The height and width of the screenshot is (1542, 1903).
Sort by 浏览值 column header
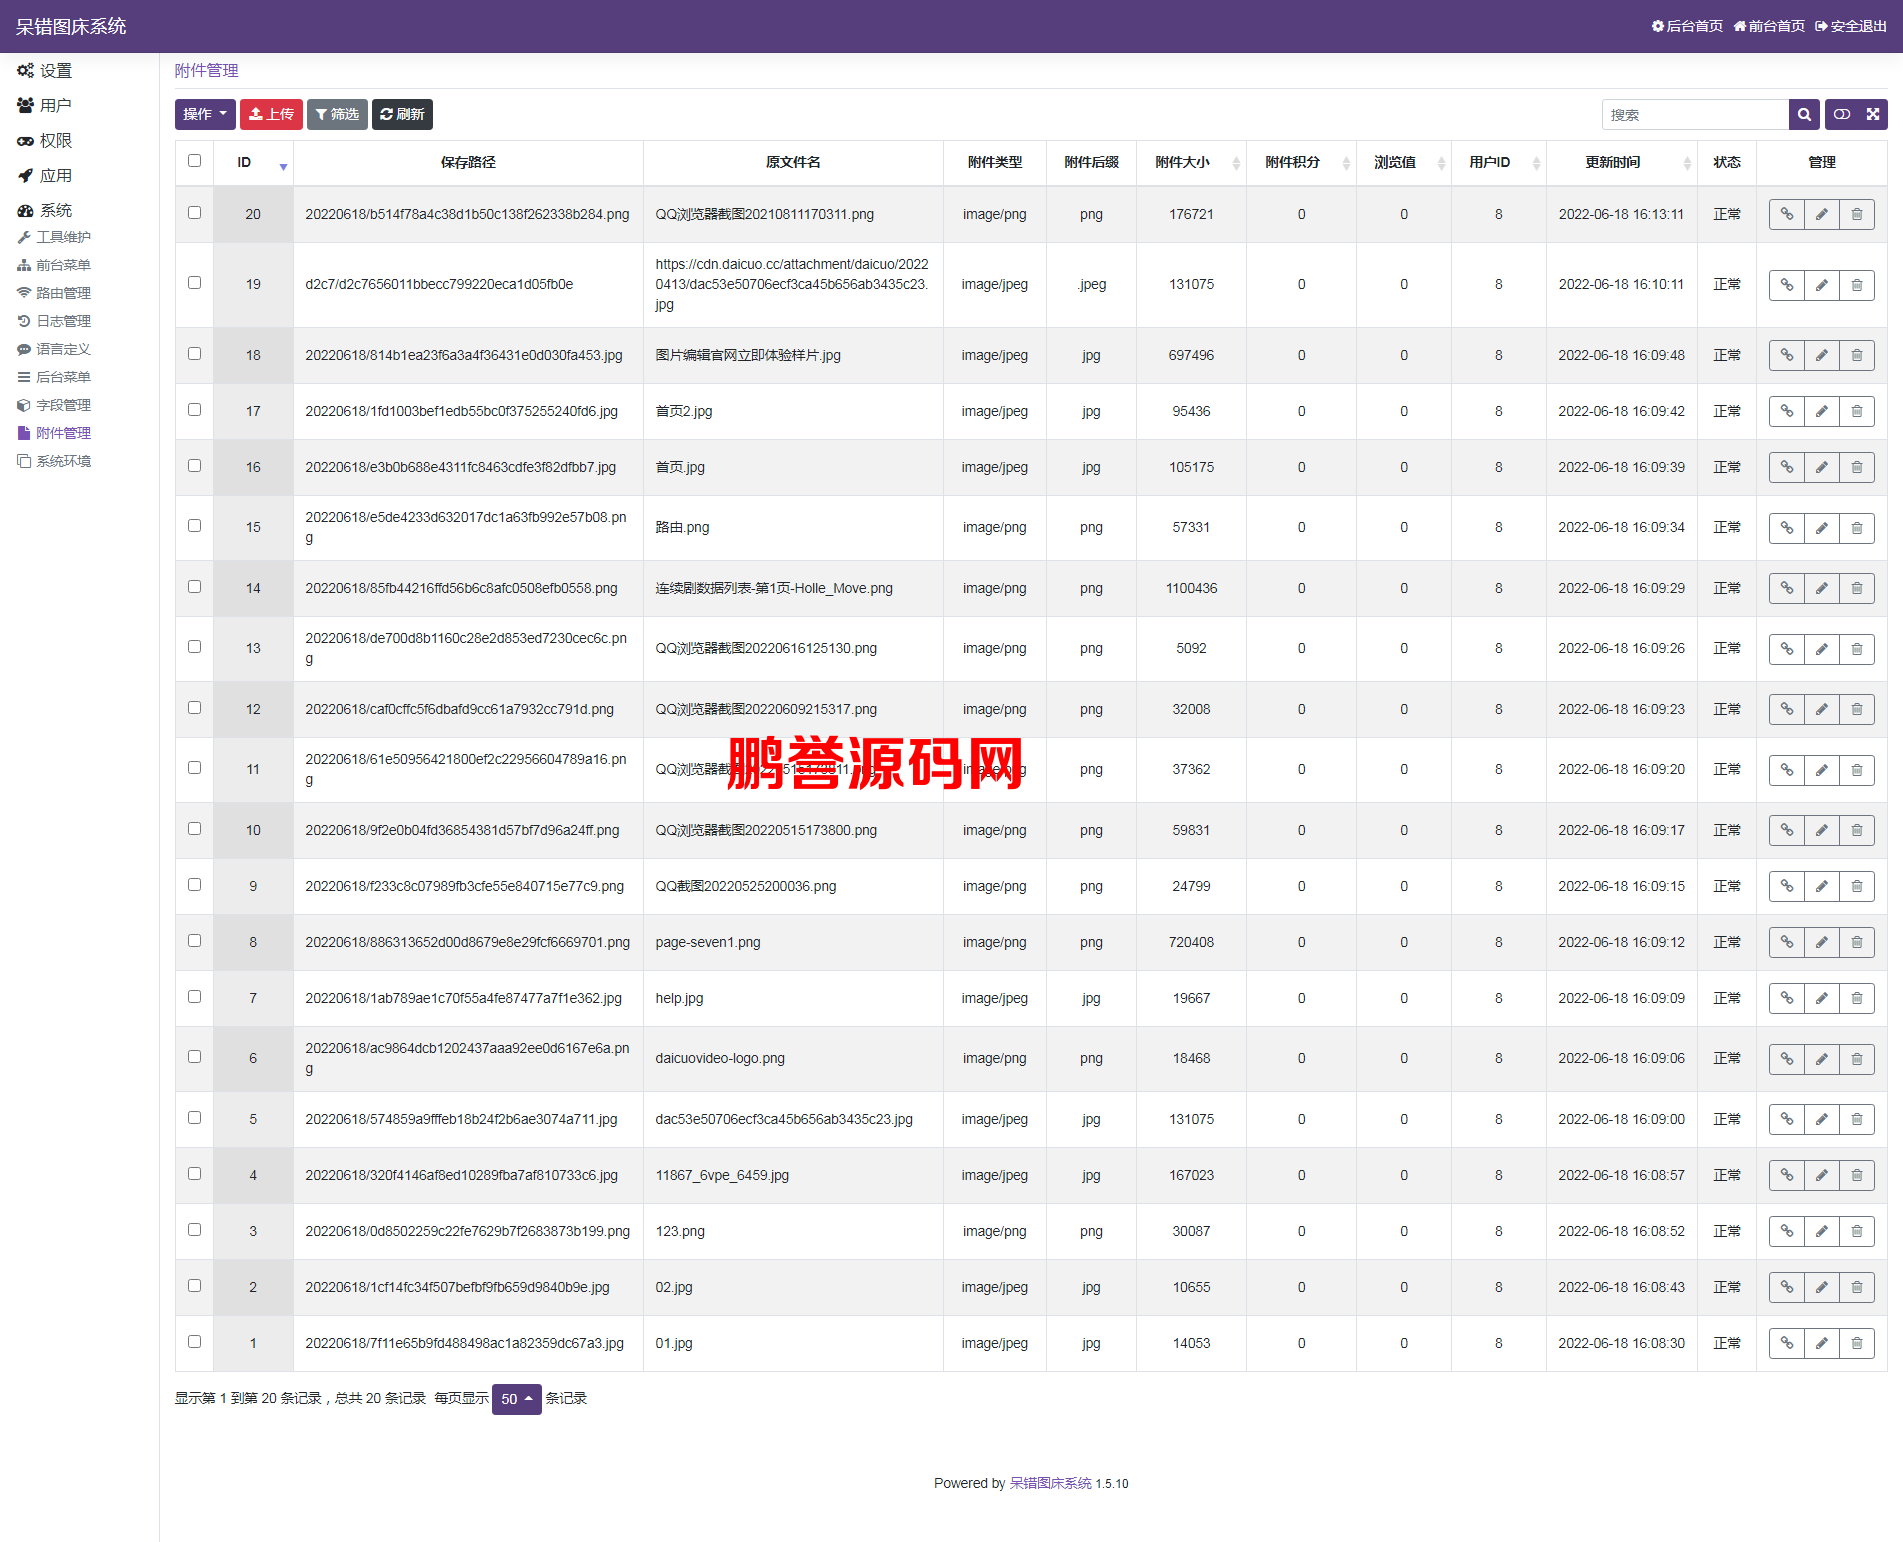pos(1403,163)
